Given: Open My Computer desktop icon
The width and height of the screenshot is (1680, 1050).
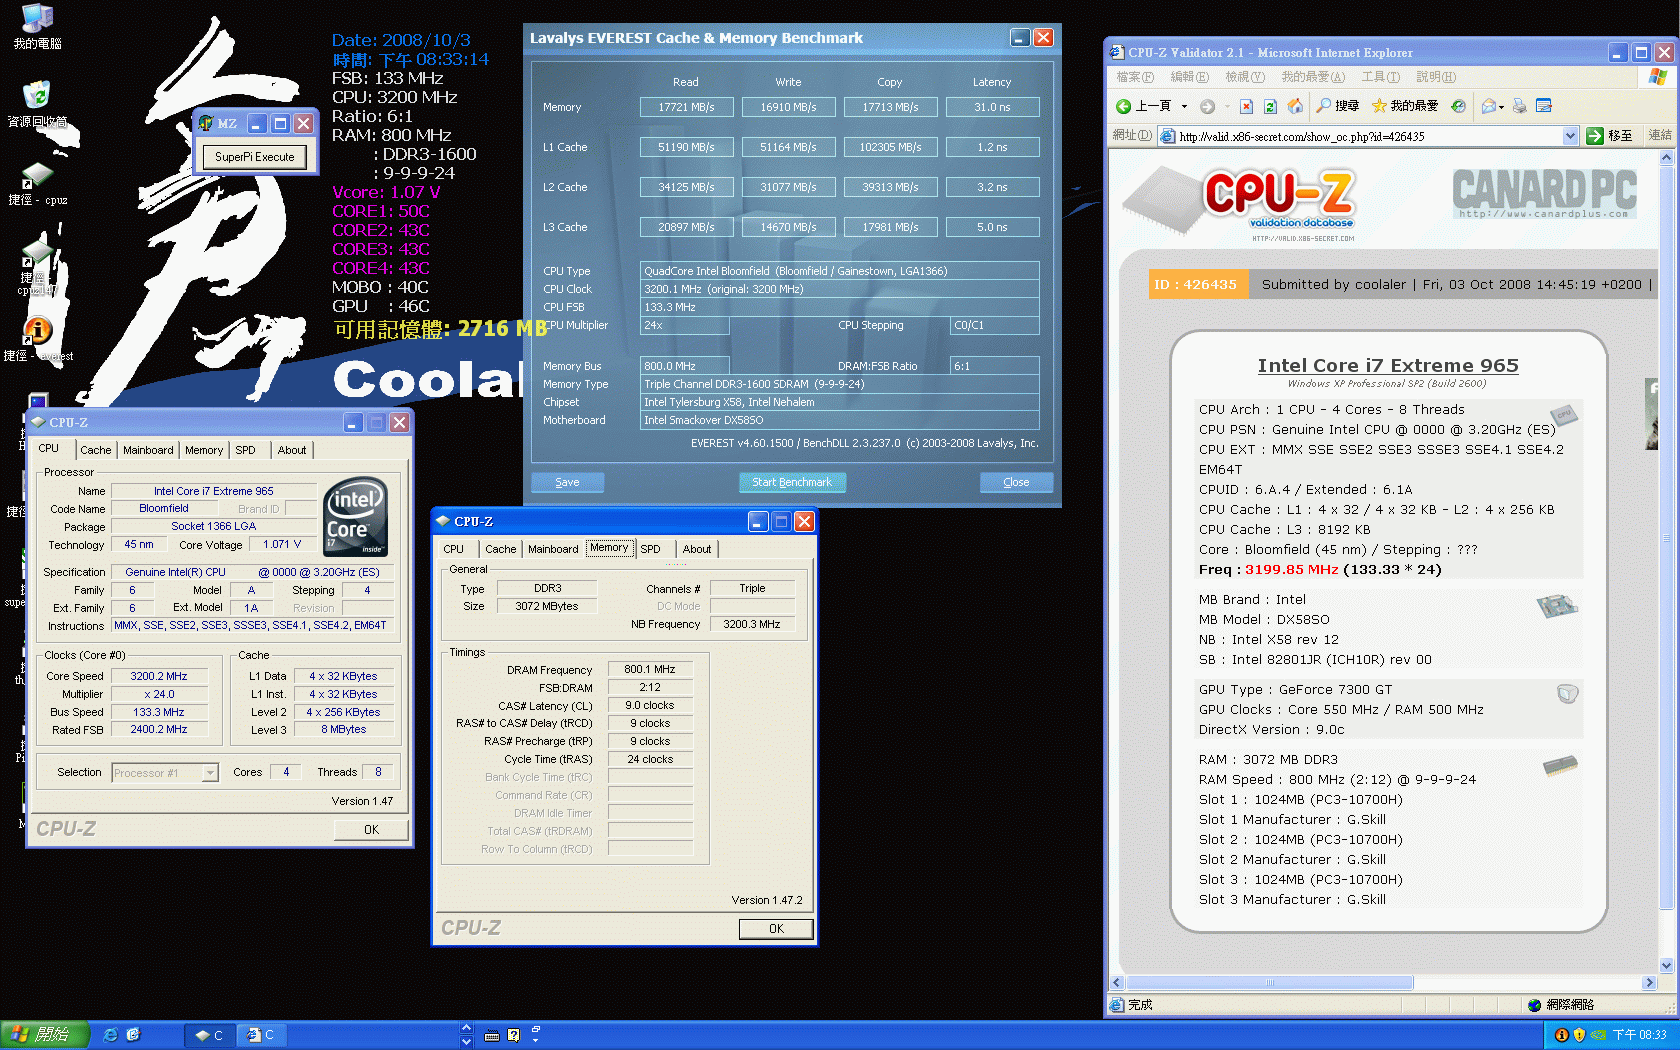Looking at the screenshot, I should click(x=37, y=27).
